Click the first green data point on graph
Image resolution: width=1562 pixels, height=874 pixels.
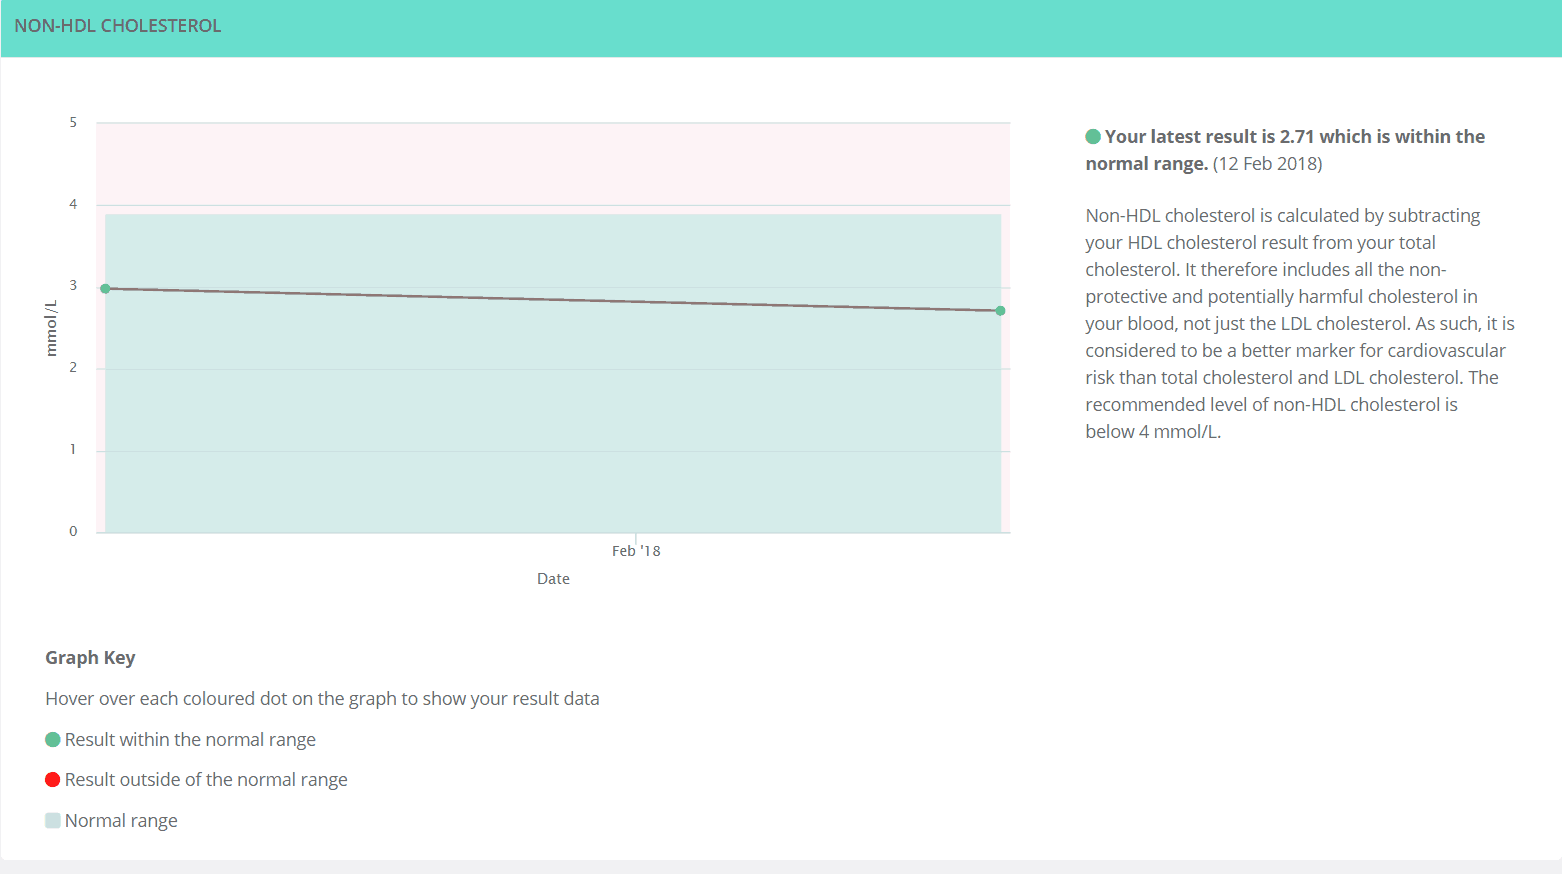(105, 289)
